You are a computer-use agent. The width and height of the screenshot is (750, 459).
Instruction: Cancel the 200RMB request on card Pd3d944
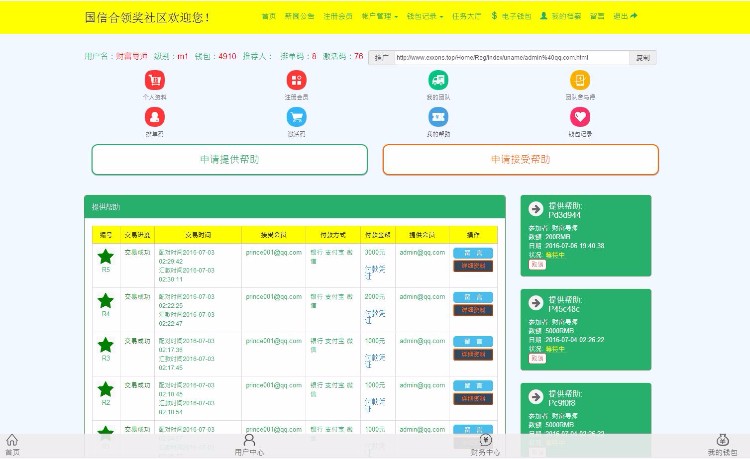(x=537, y=264)
